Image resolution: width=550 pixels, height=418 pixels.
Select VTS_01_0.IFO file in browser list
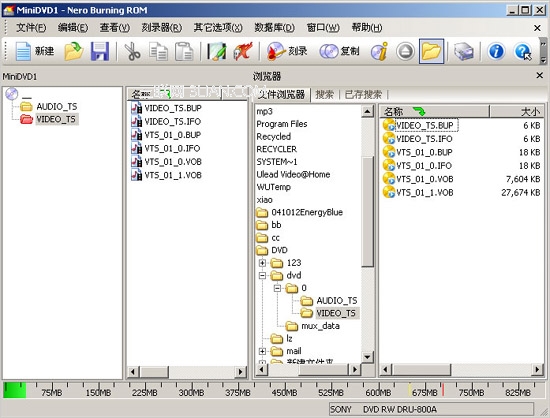424,166
